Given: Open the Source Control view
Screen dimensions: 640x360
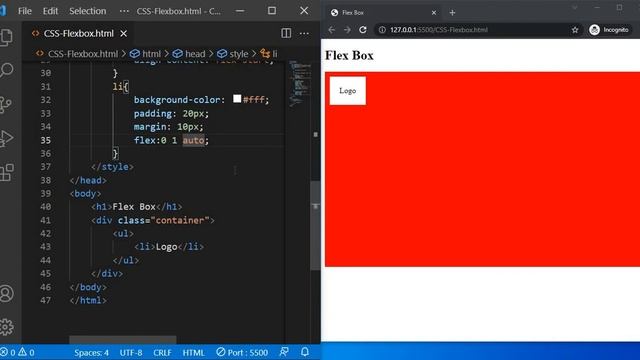Looking at the screenshot, I should [6, 104].
